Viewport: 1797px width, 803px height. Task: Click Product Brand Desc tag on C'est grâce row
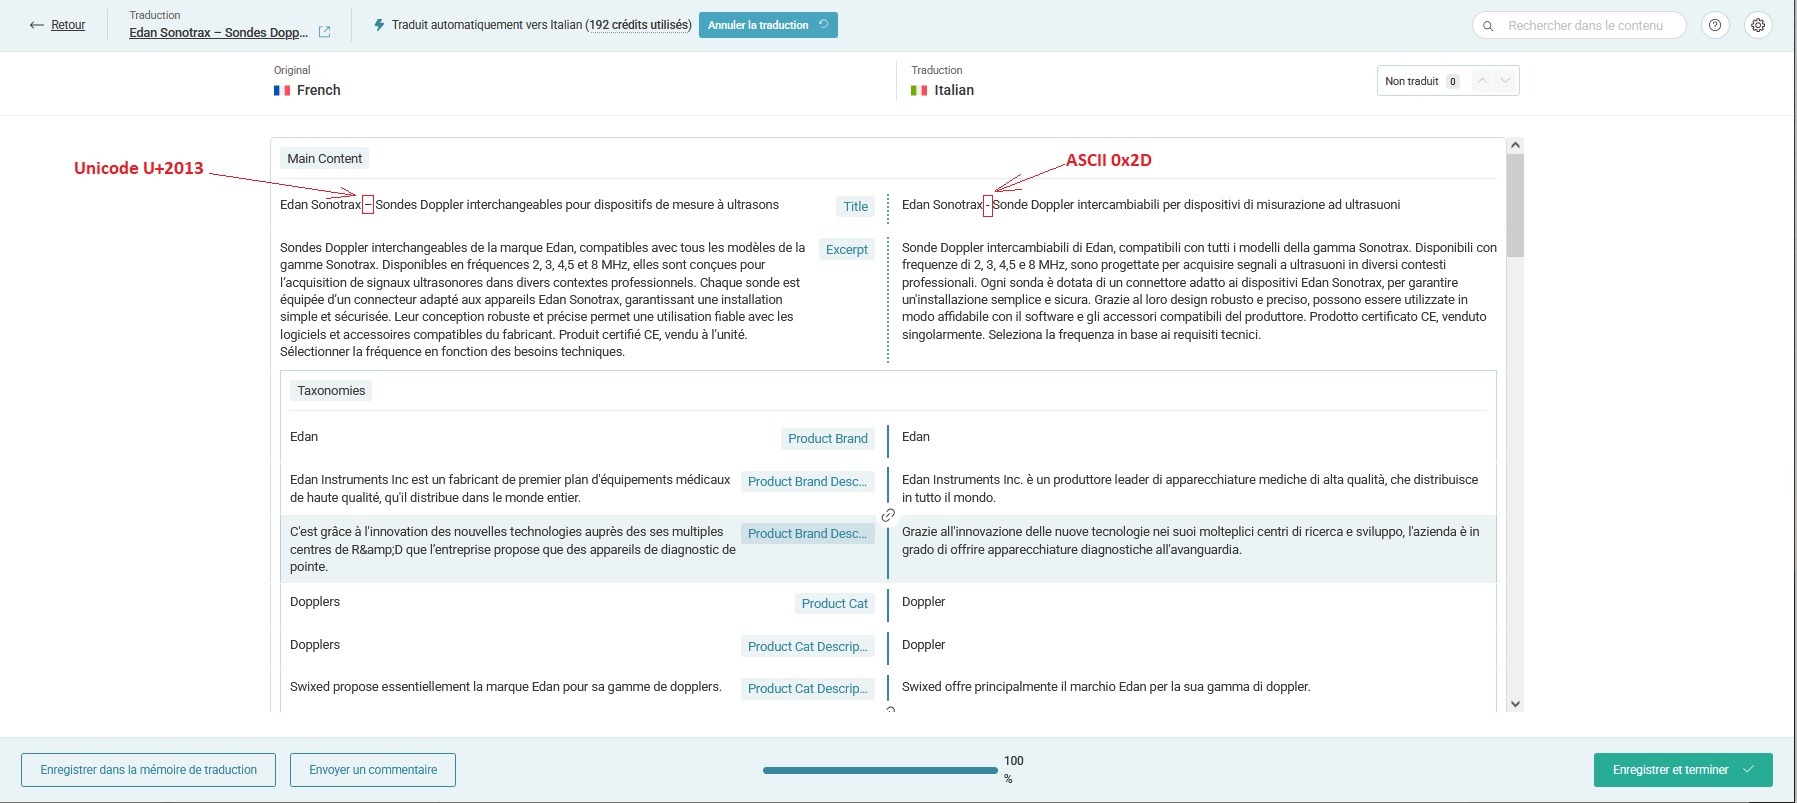(x=808, y=533)
